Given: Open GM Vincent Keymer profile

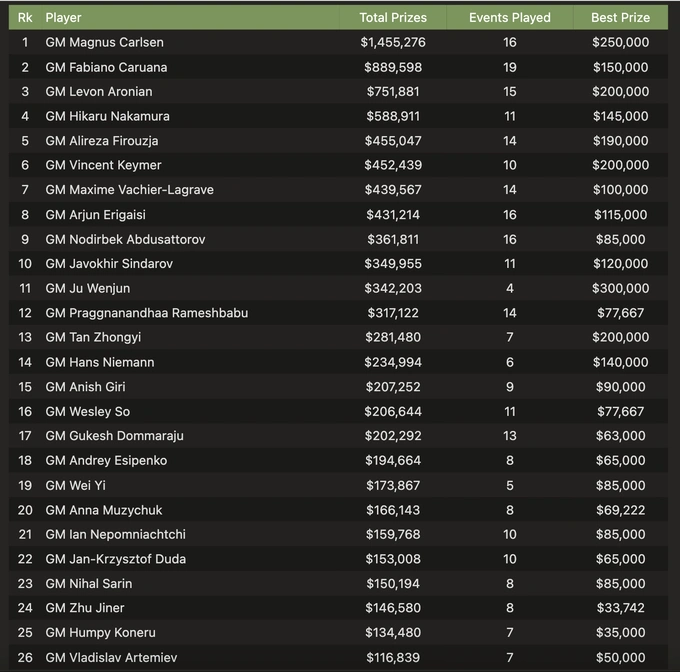Looking at the screenshot, I should point(104,165).
